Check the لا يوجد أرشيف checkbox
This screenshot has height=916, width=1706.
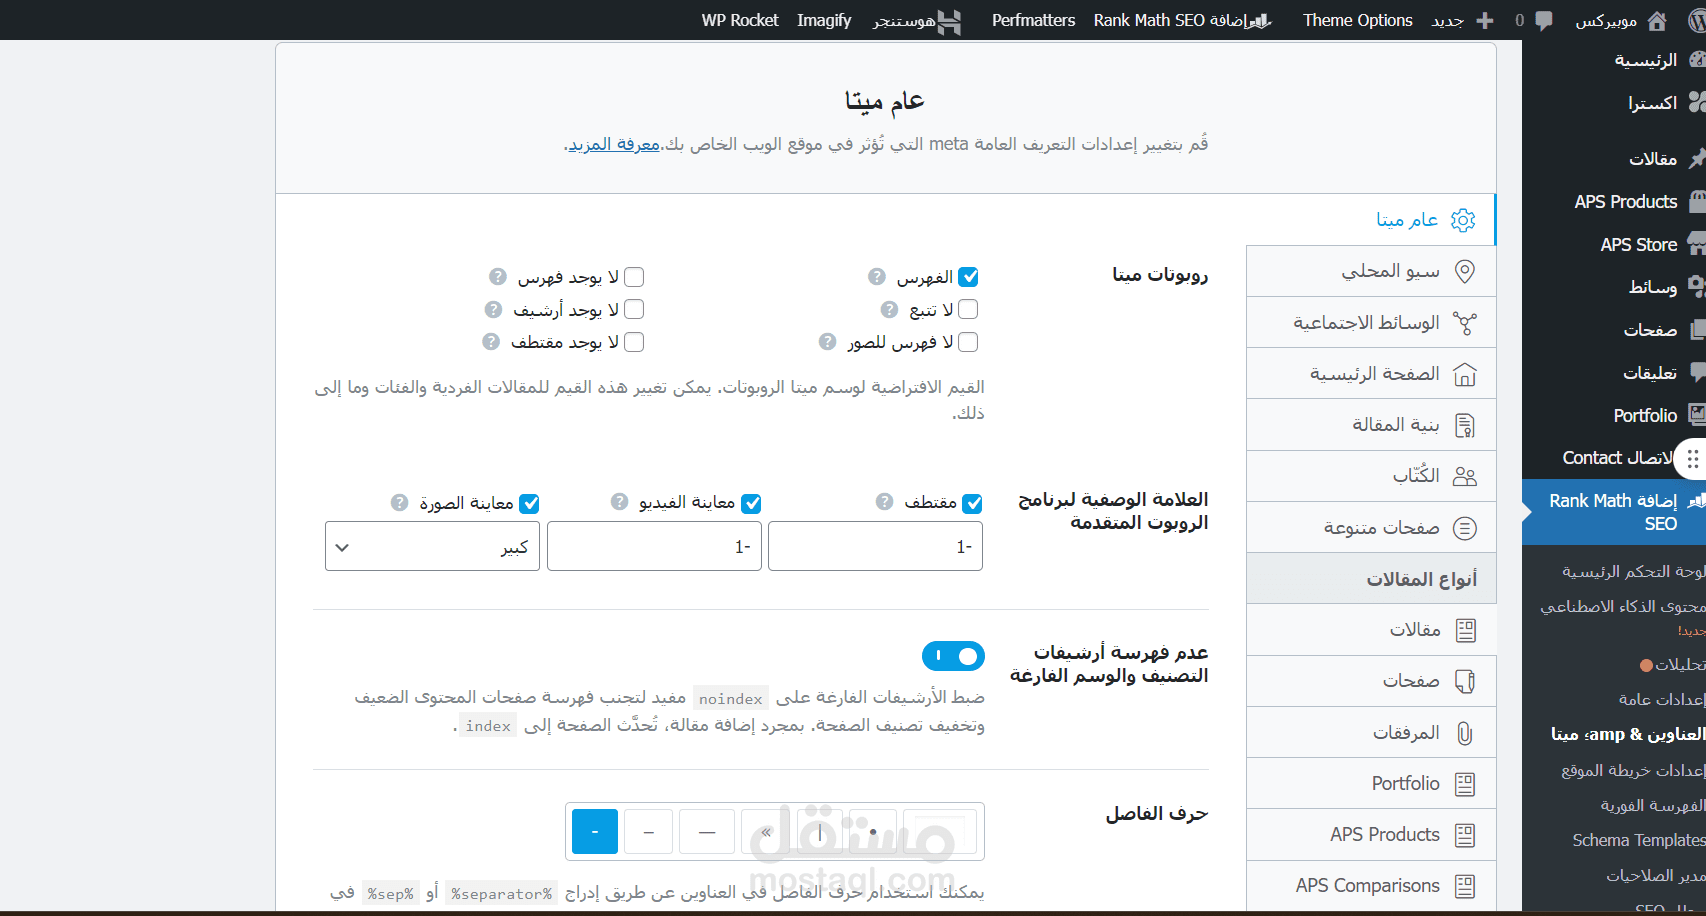[634, 309]
